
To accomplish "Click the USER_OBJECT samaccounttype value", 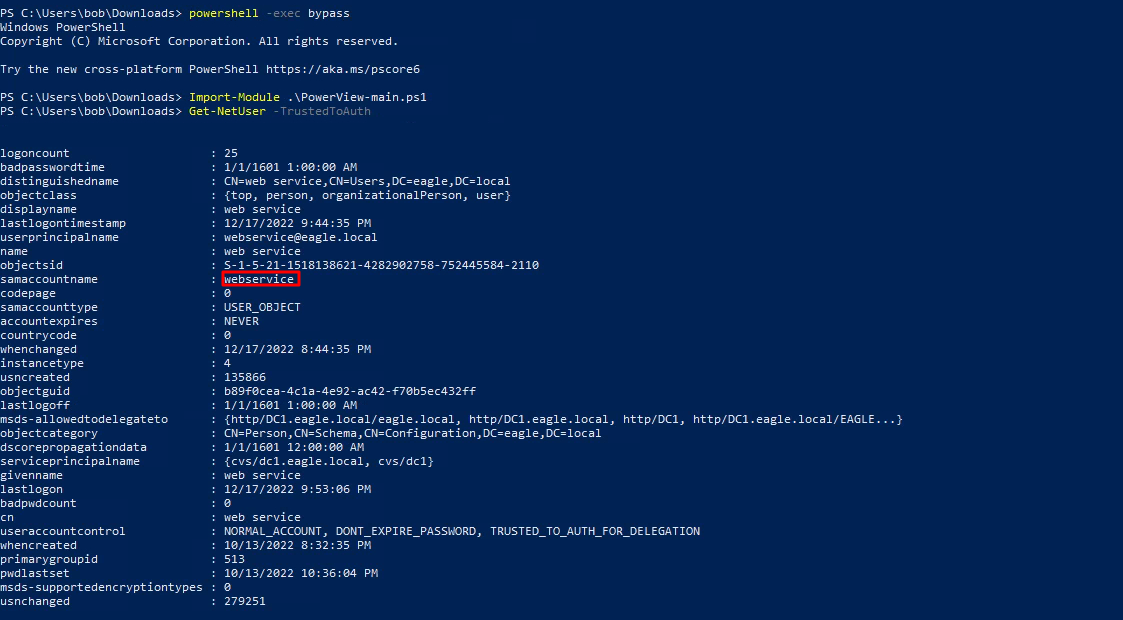I will click(262, 307).
